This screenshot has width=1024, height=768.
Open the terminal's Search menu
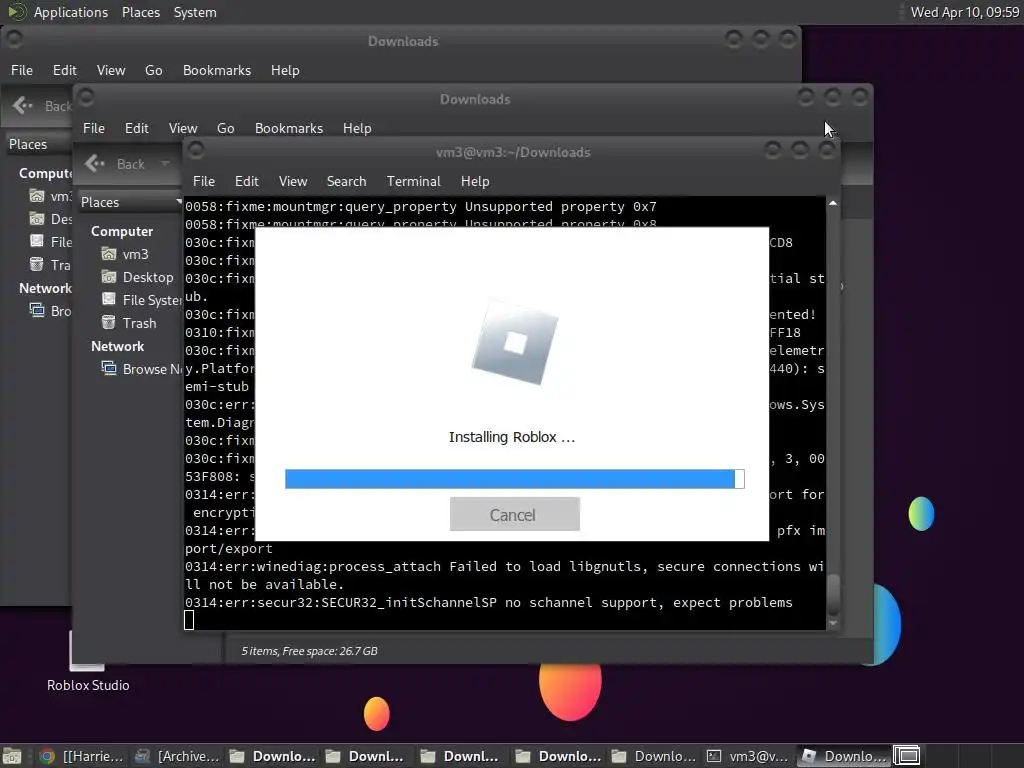346,182
